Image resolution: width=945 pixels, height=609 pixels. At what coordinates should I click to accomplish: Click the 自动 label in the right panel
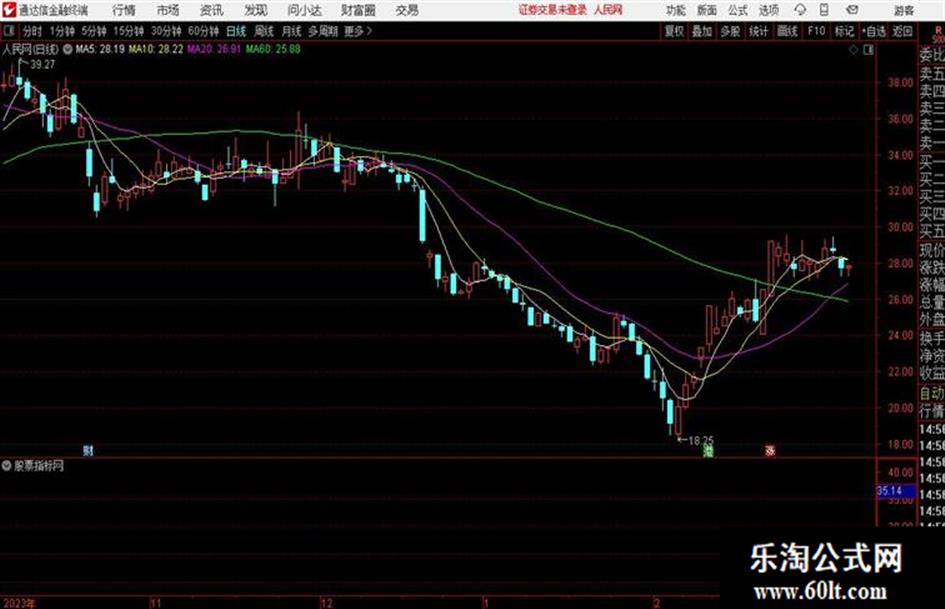[932, 393]
